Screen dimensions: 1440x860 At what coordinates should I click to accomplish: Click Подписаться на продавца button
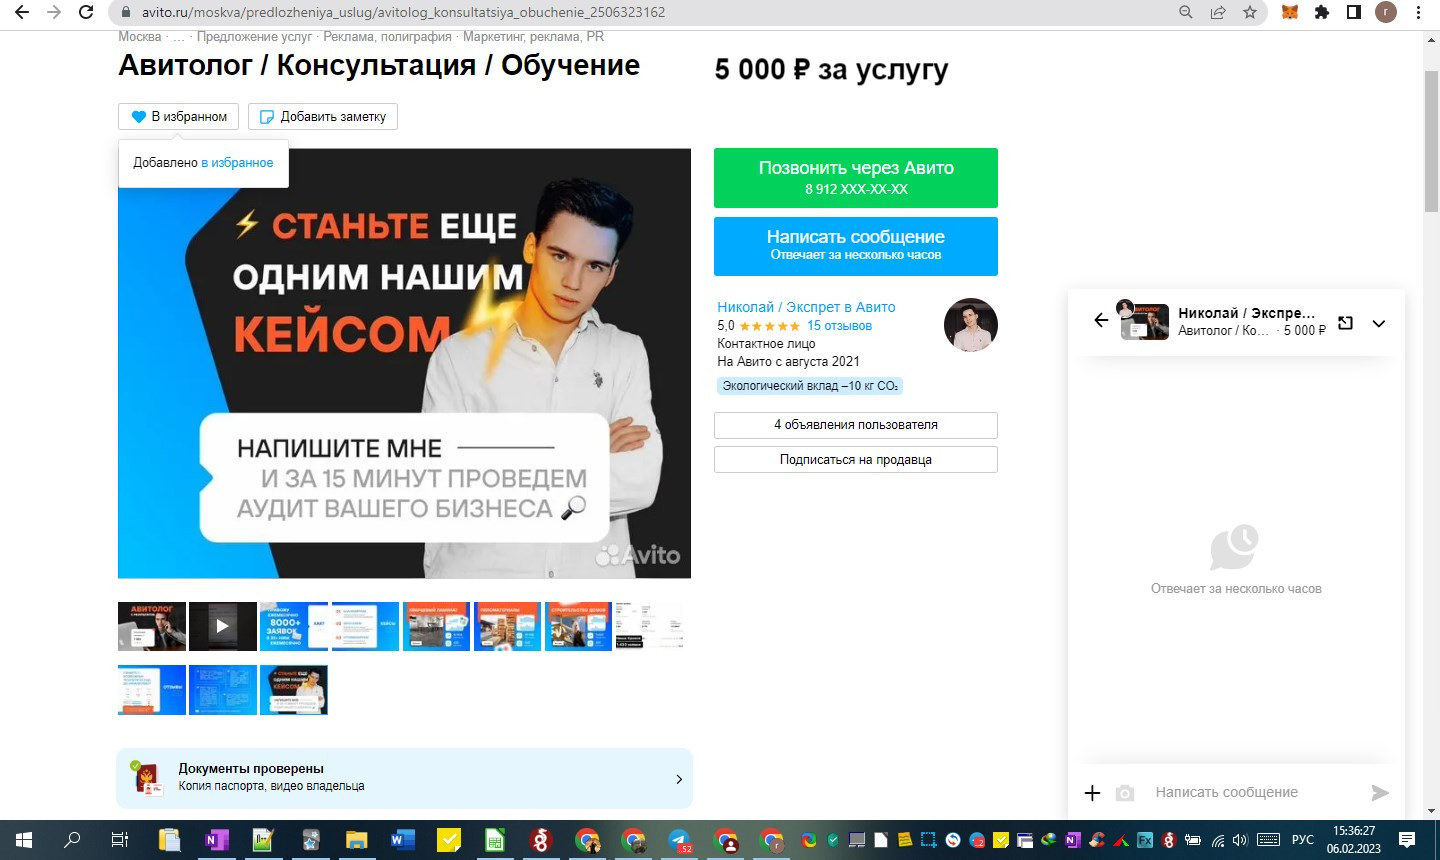(856, 460)
